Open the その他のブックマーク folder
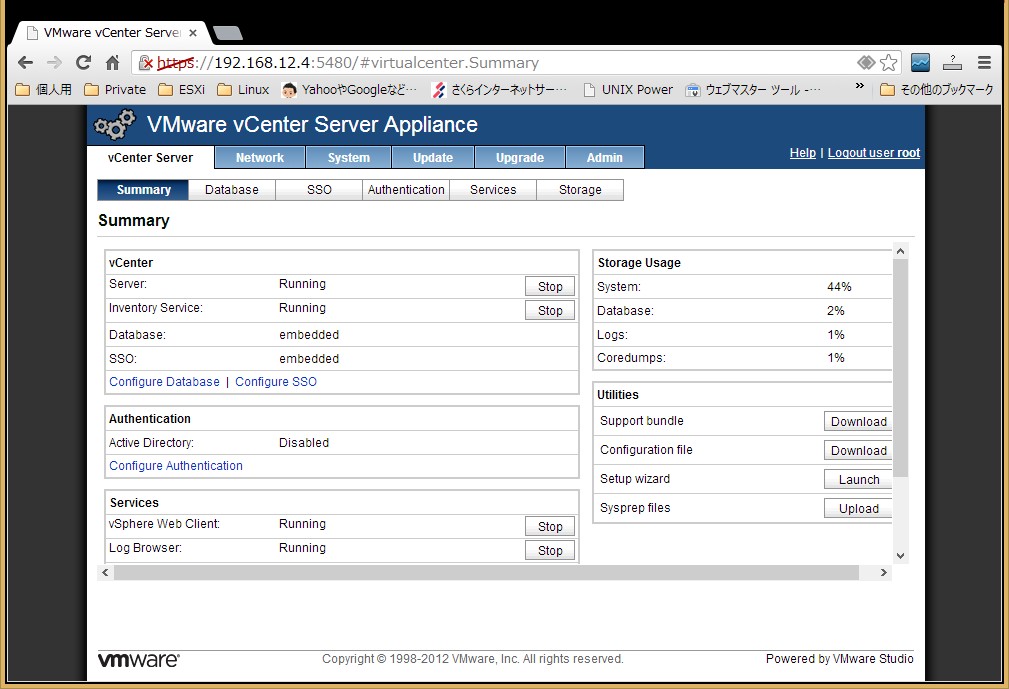 click(936, 89)
